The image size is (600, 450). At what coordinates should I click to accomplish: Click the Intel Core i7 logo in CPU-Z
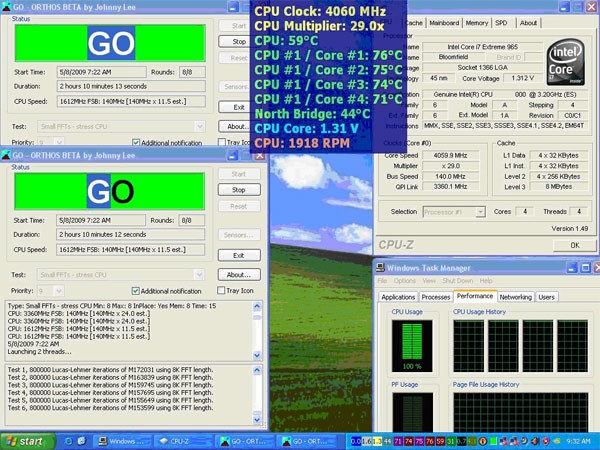(566, 61)
